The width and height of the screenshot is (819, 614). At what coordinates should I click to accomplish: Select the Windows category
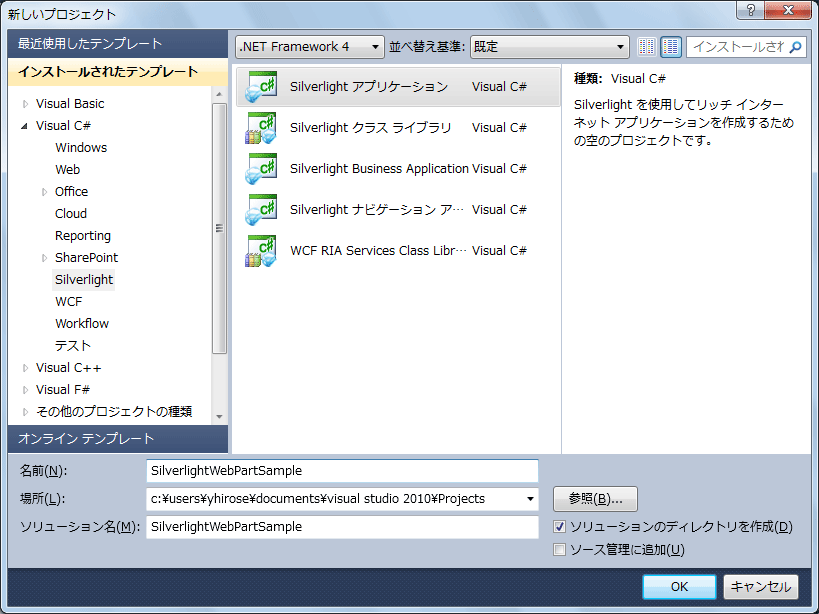coord(81,148)
